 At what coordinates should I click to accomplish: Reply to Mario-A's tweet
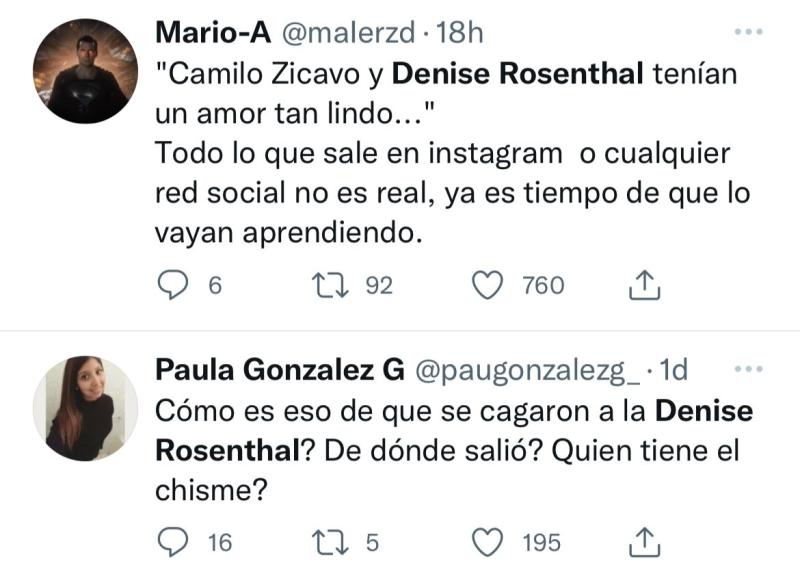click(x=174, y=286)
